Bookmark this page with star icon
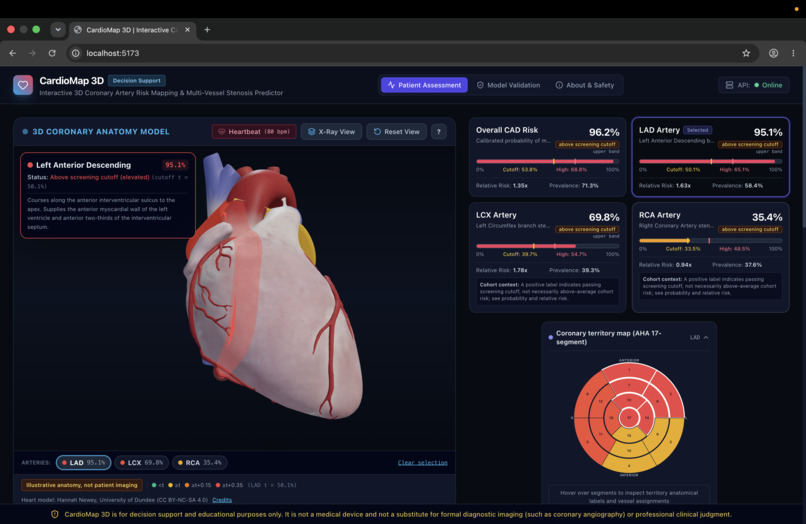This screenshot has height=524, width=806. pos(746,53)
